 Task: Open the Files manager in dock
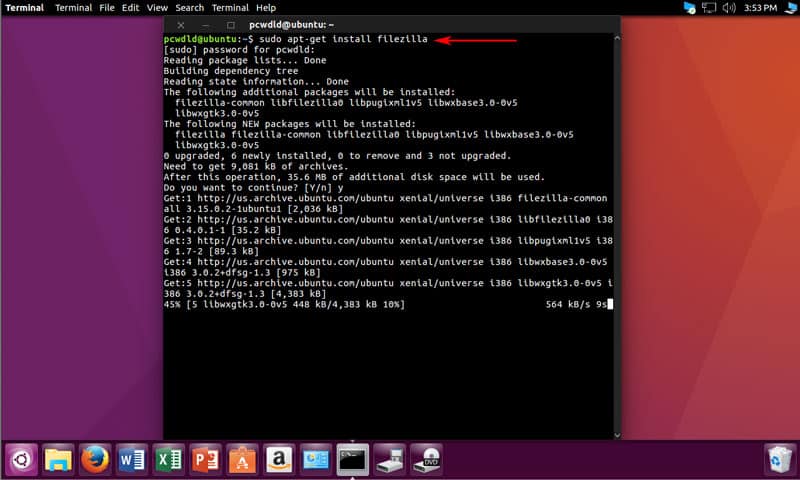tap(58, 460)
